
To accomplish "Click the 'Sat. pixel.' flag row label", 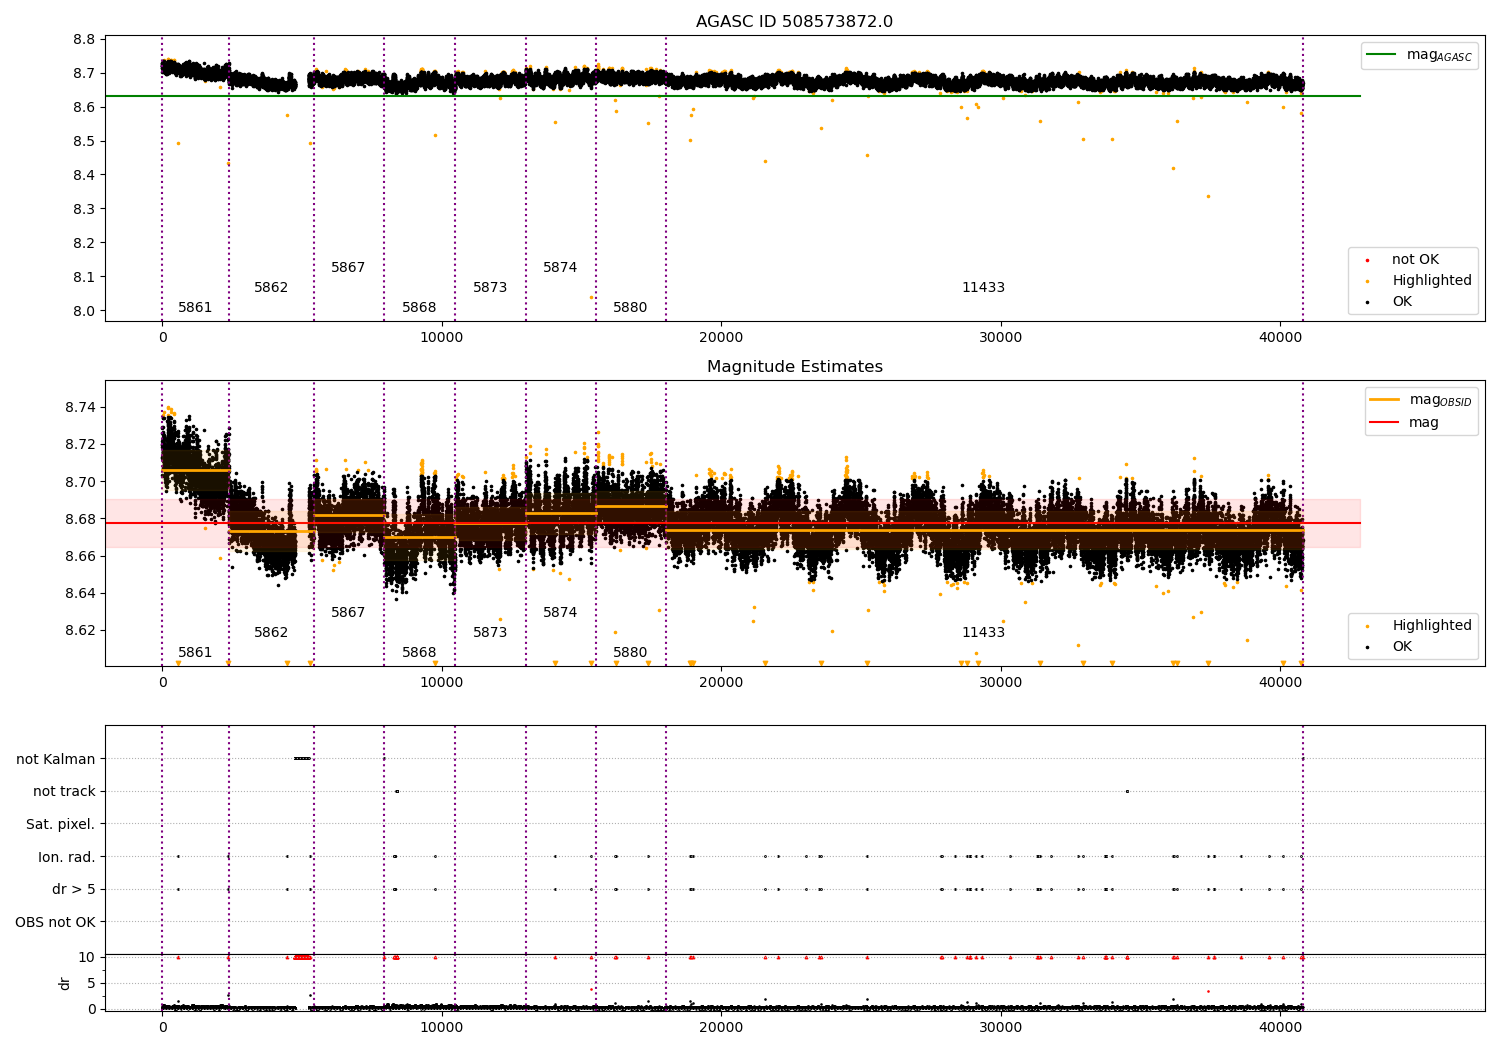I will pyautogui.click(x=61, y=825).
